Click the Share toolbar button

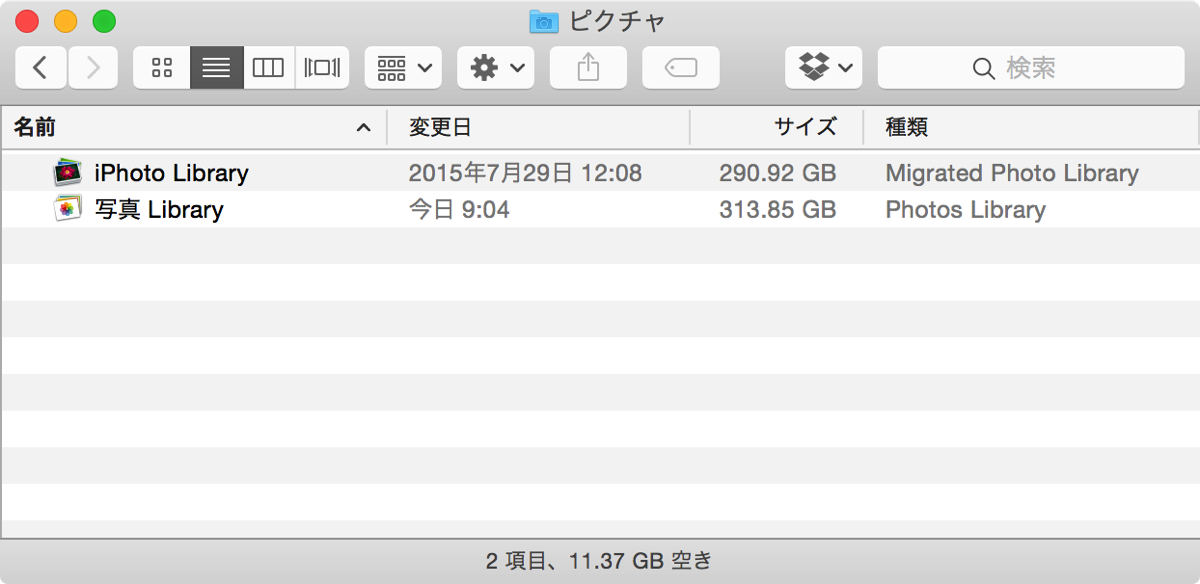(589, 68)
